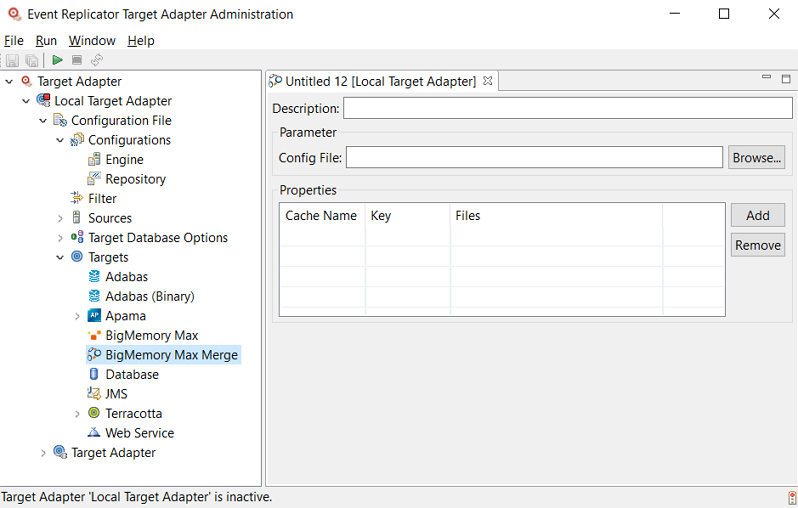
Task: Close the Untitled 12 editor tab
Action: point(488,81)
